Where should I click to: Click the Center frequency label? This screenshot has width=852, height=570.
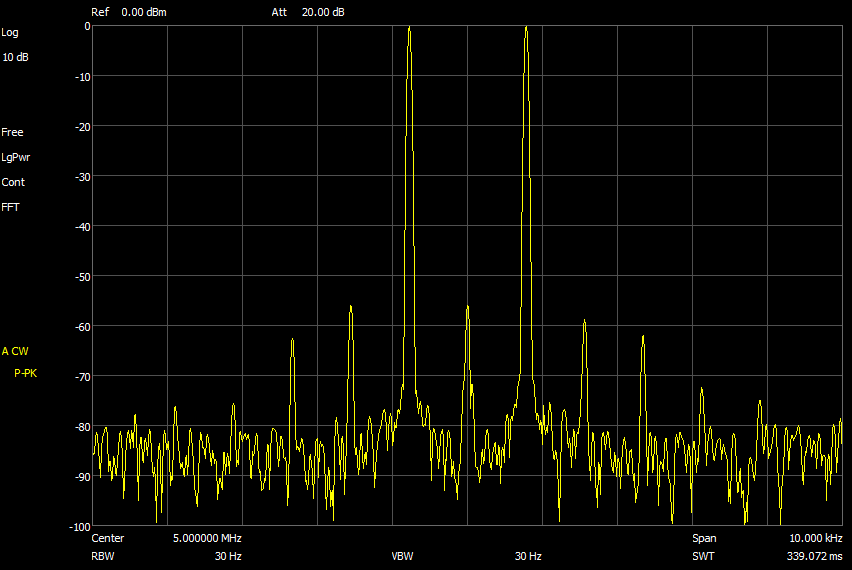pos(108,538)
